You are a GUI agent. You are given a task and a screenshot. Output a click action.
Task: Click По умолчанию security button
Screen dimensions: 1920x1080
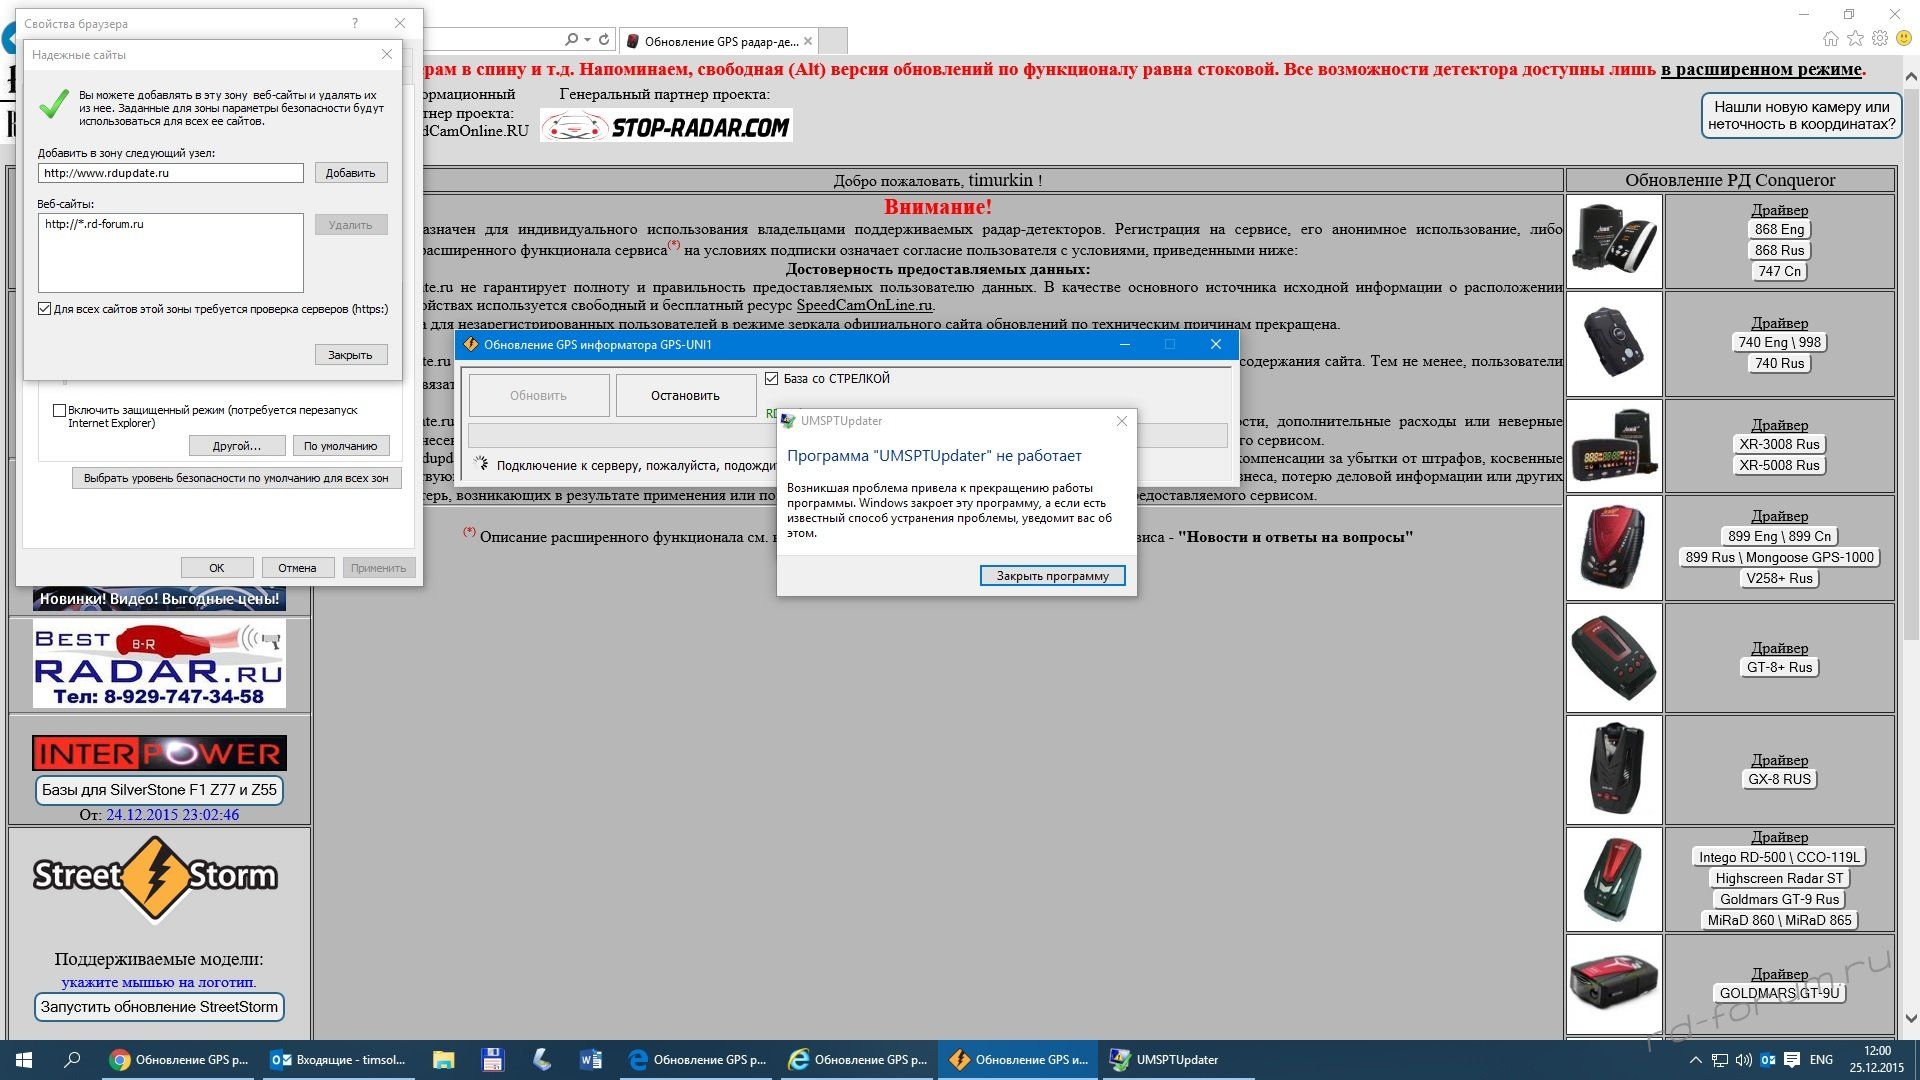[x=341, y=446]
